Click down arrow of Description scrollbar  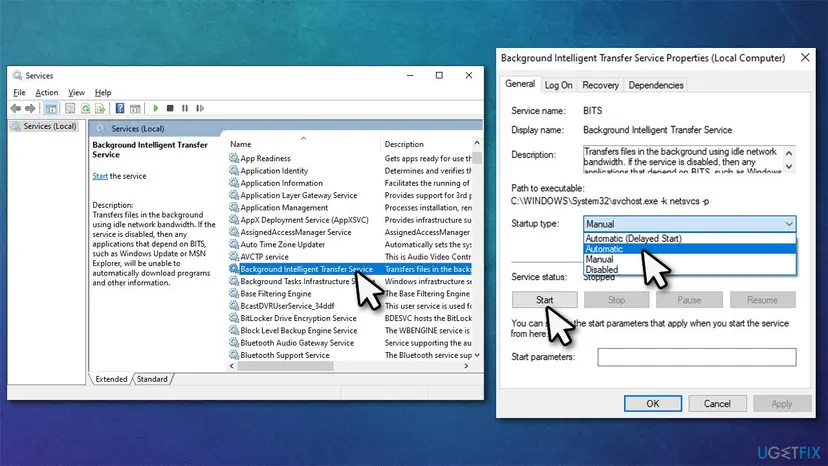click(x=789, y=166)
